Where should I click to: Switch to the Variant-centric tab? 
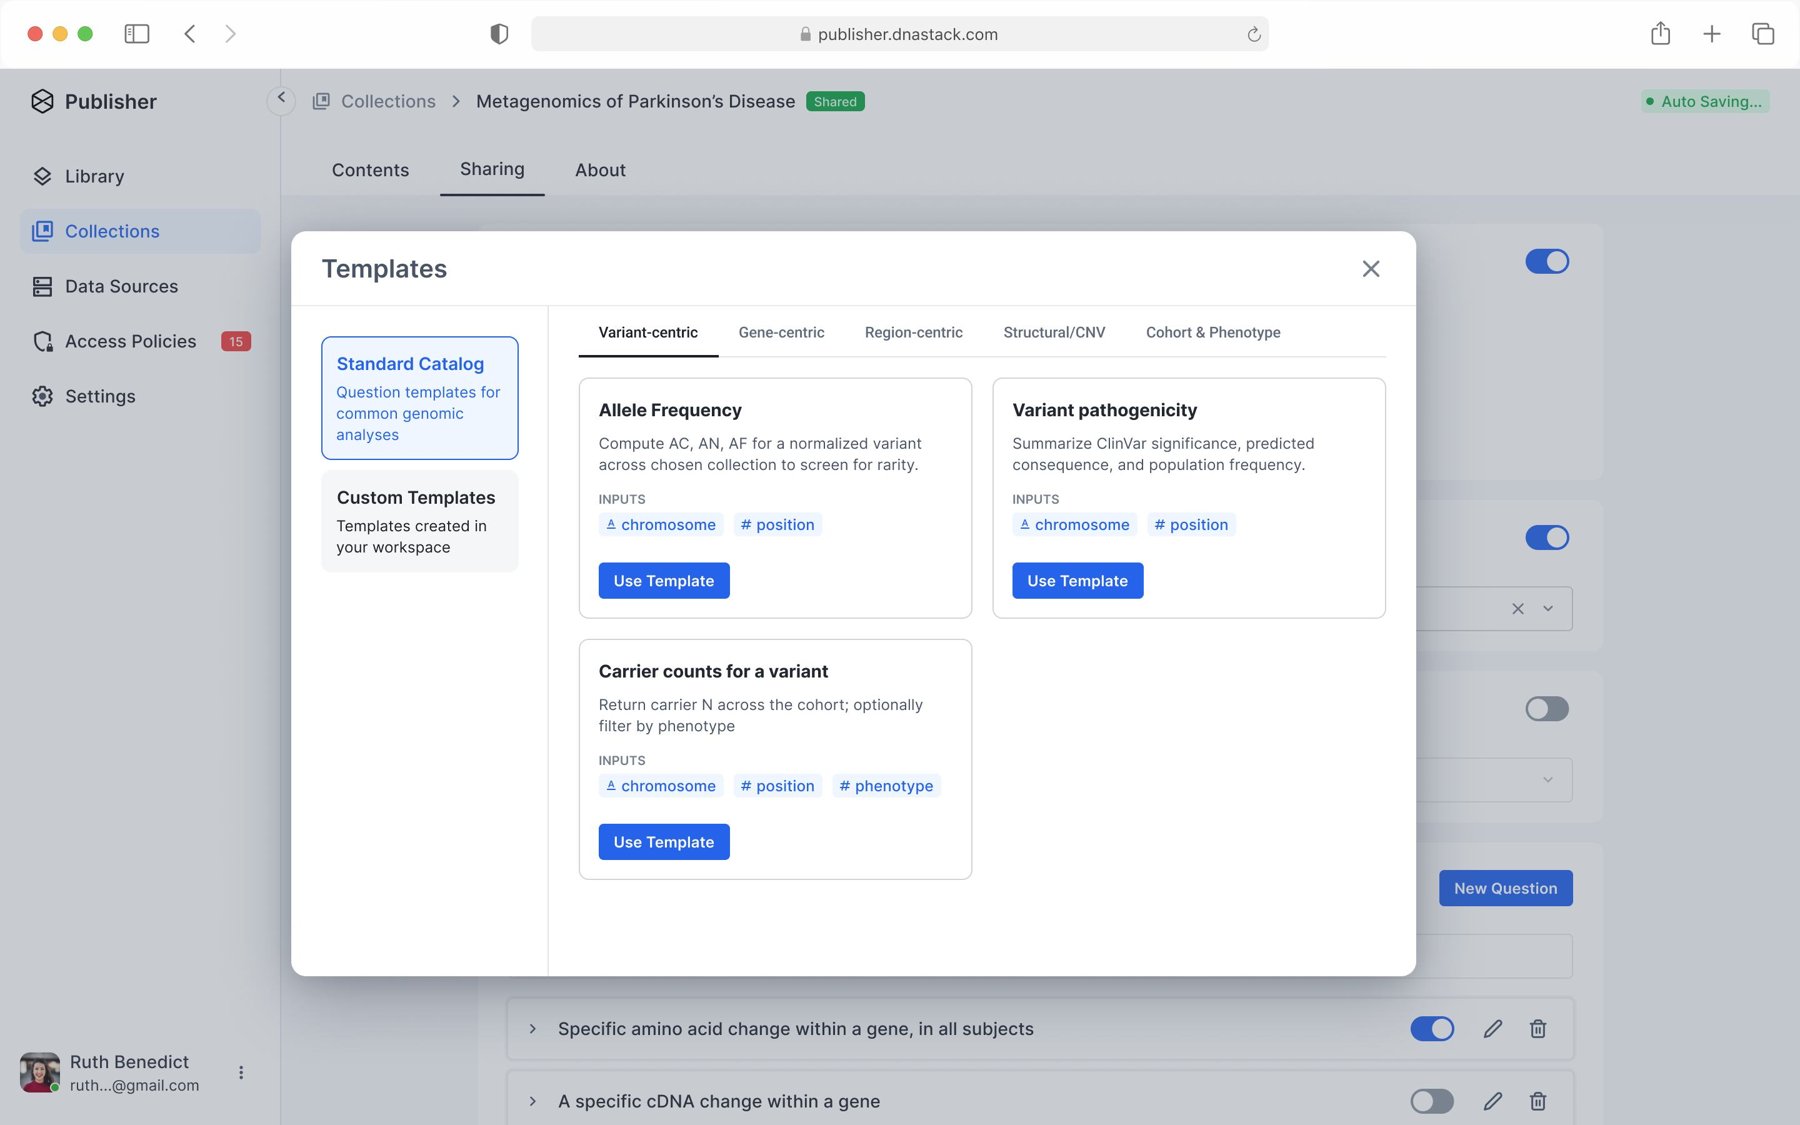pyautogui.click(x=648, y=332)
